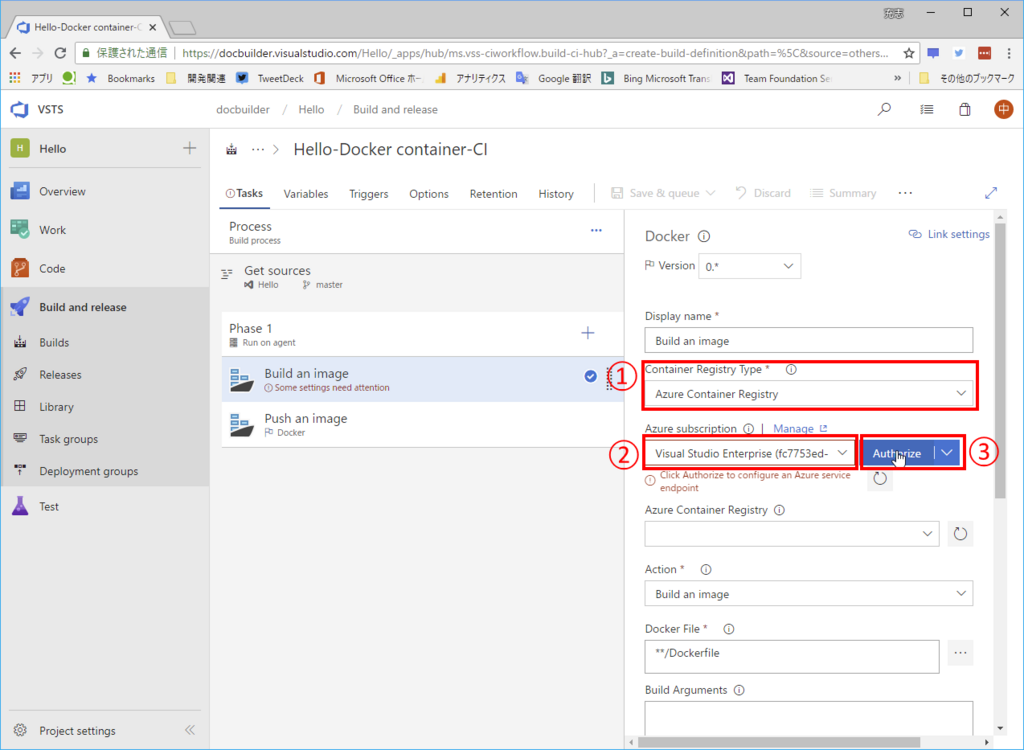Bookmark this page with the star
This screenshot has height=750, width=1024.
908,53
